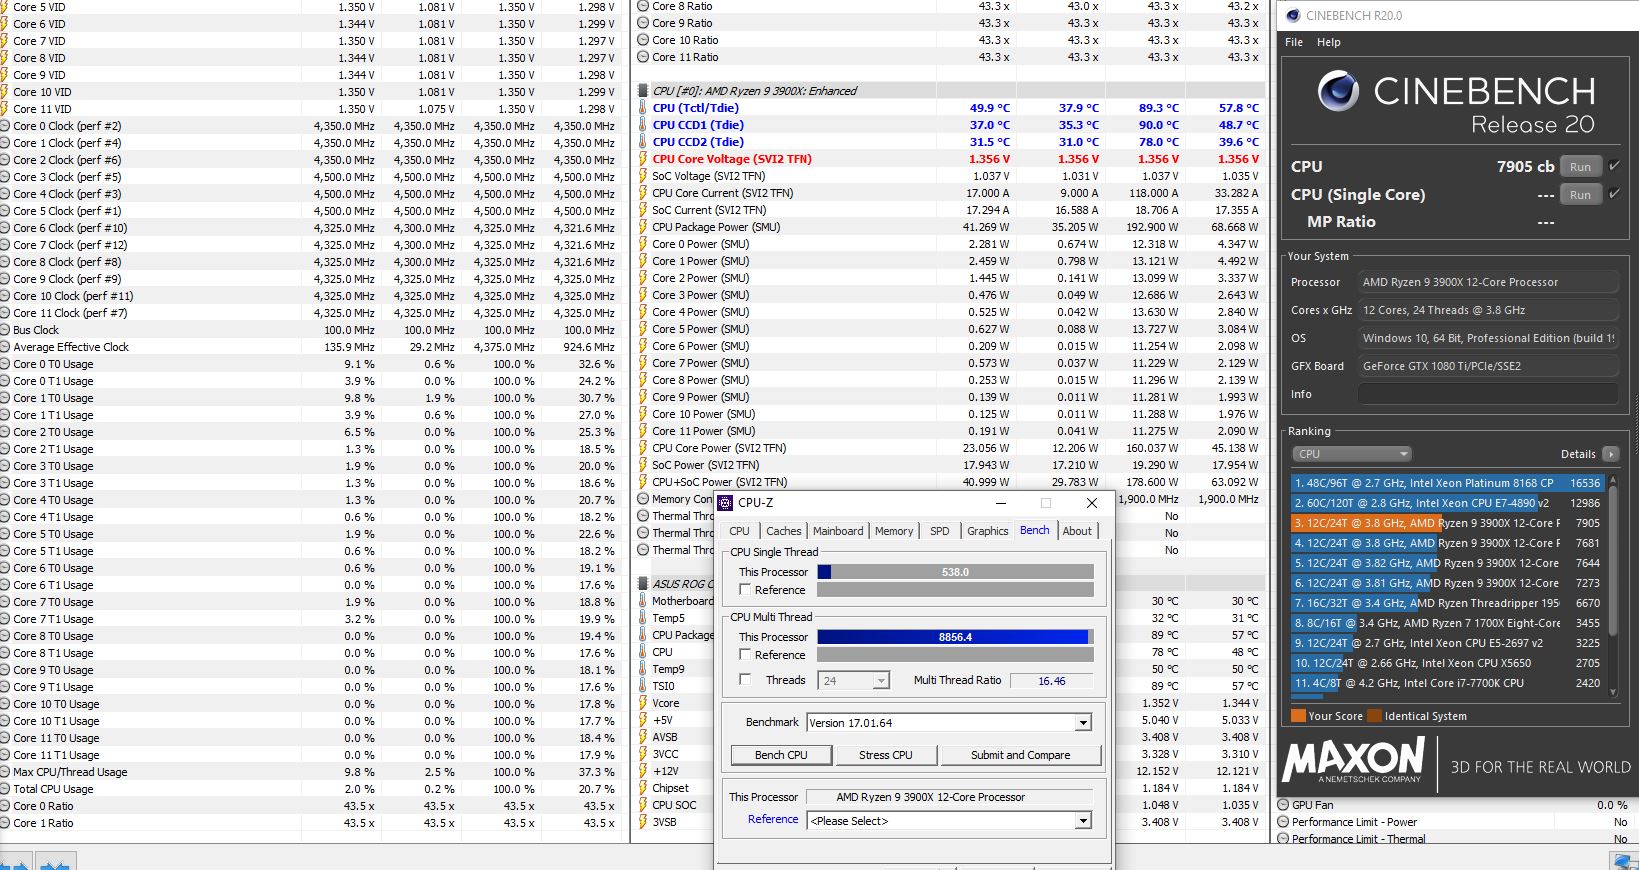The image size is (1639, 870).
Task: Toggle the CPU (Single Core) test checkbox
Action: click(1614, 194)
